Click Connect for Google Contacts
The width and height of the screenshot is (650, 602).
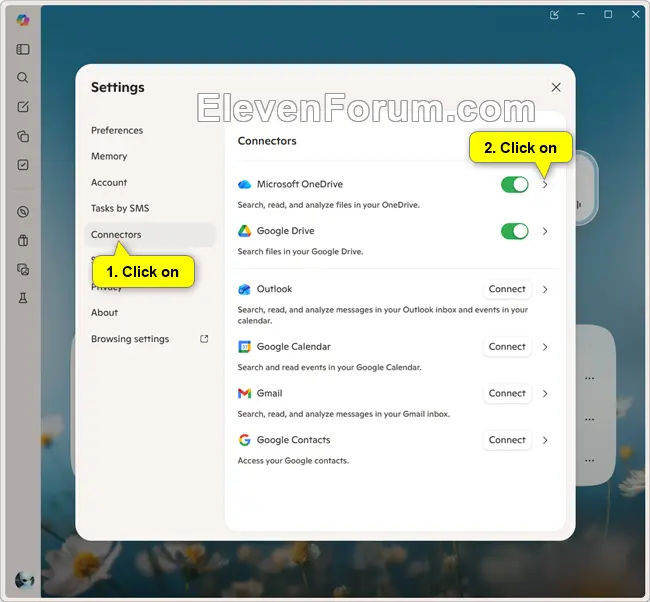(507, 440)
